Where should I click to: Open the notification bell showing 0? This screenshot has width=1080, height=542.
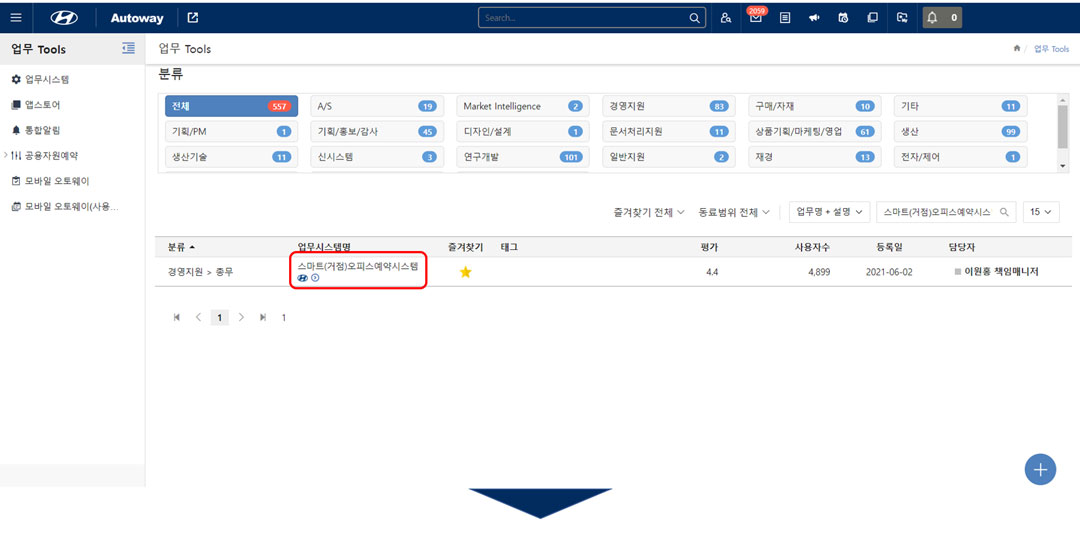[942, 18]
